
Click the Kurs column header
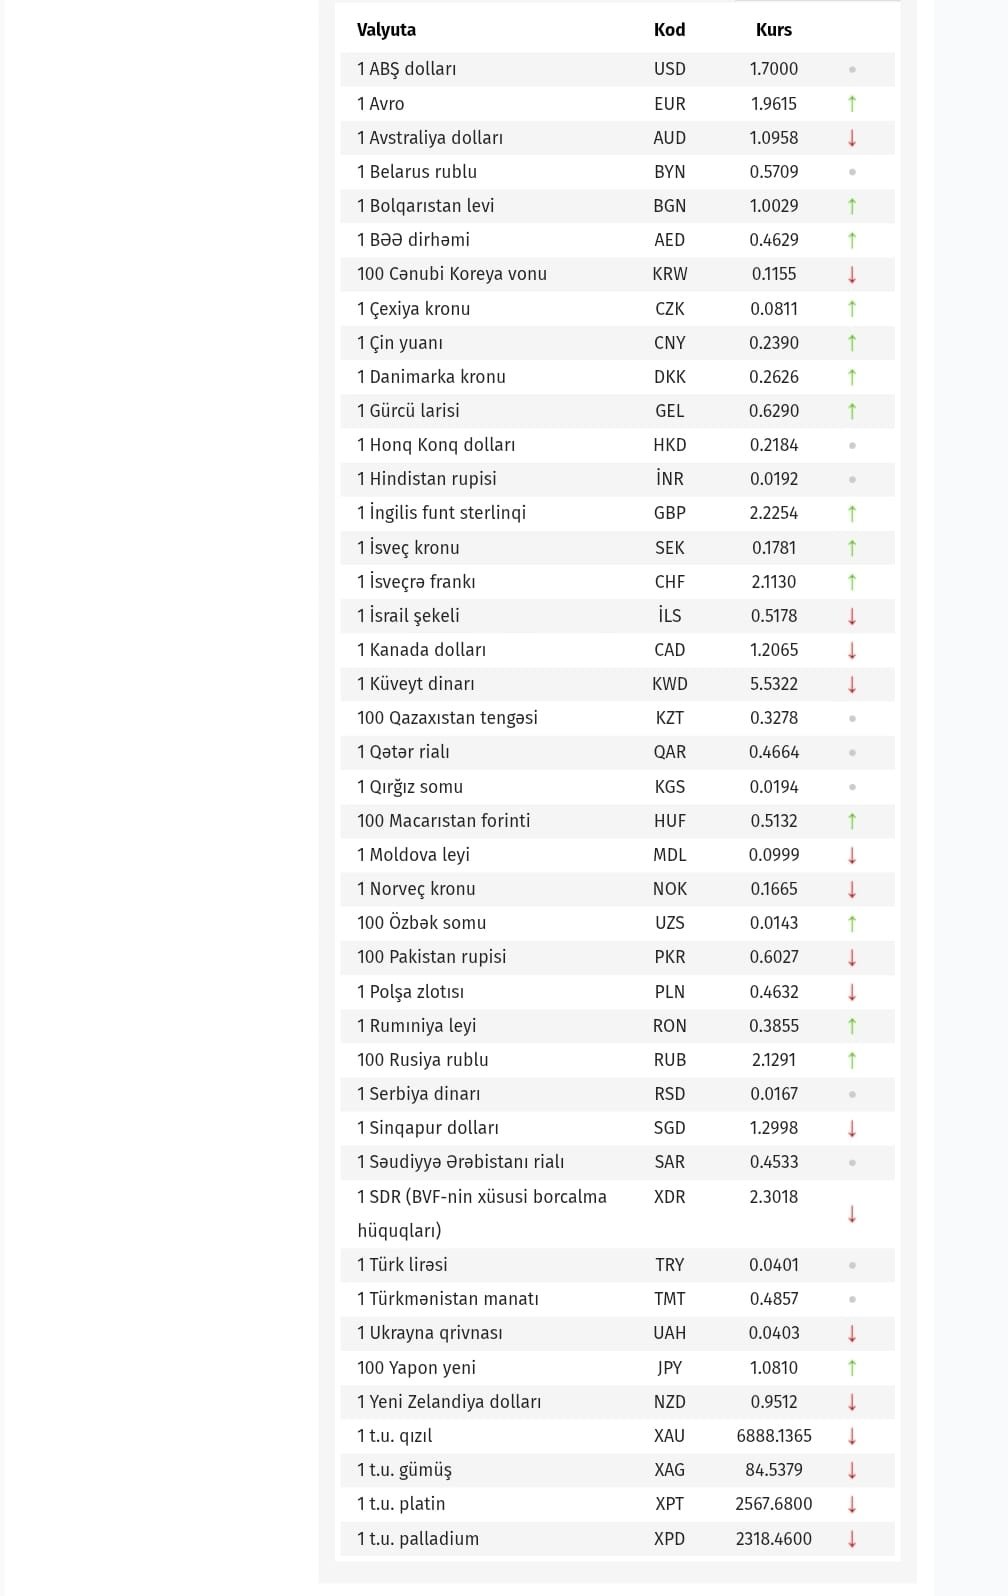click(773, 30)
